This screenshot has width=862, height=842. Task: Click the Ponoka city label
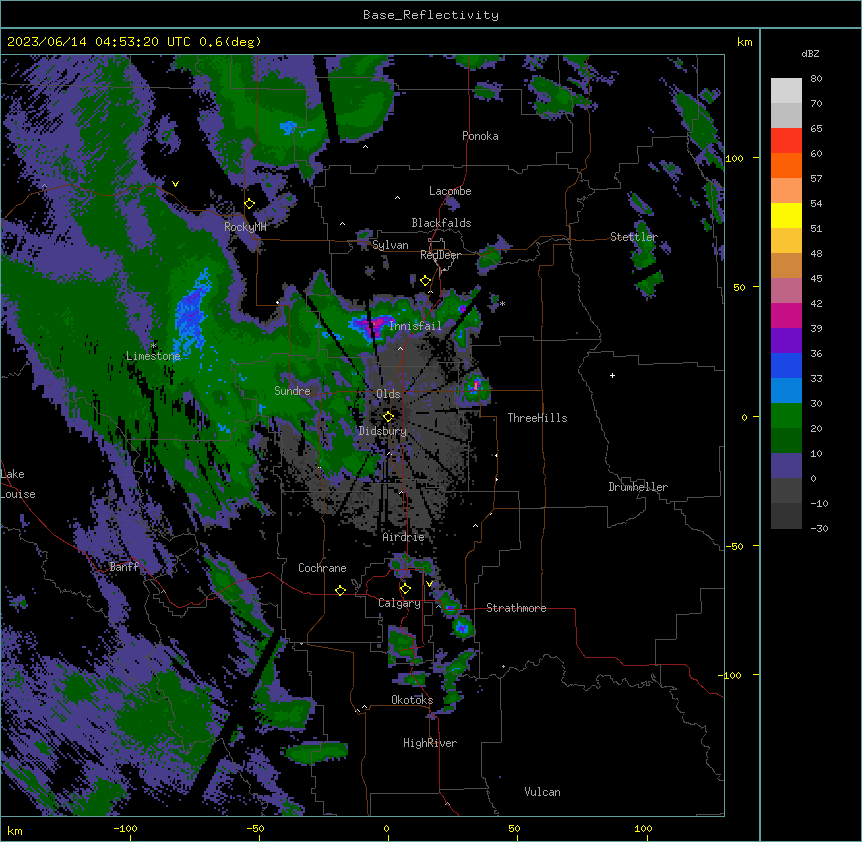pos(480,136)
